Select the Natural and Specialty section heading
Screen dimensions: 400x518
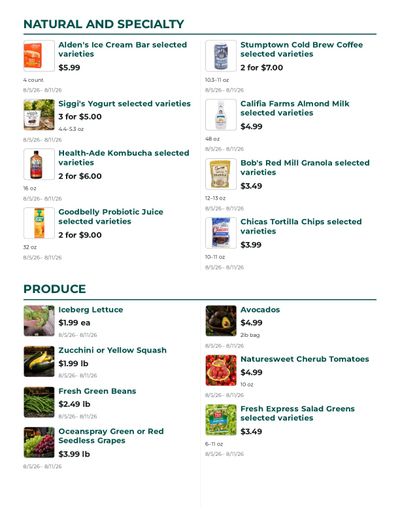[x=104, y=24]
